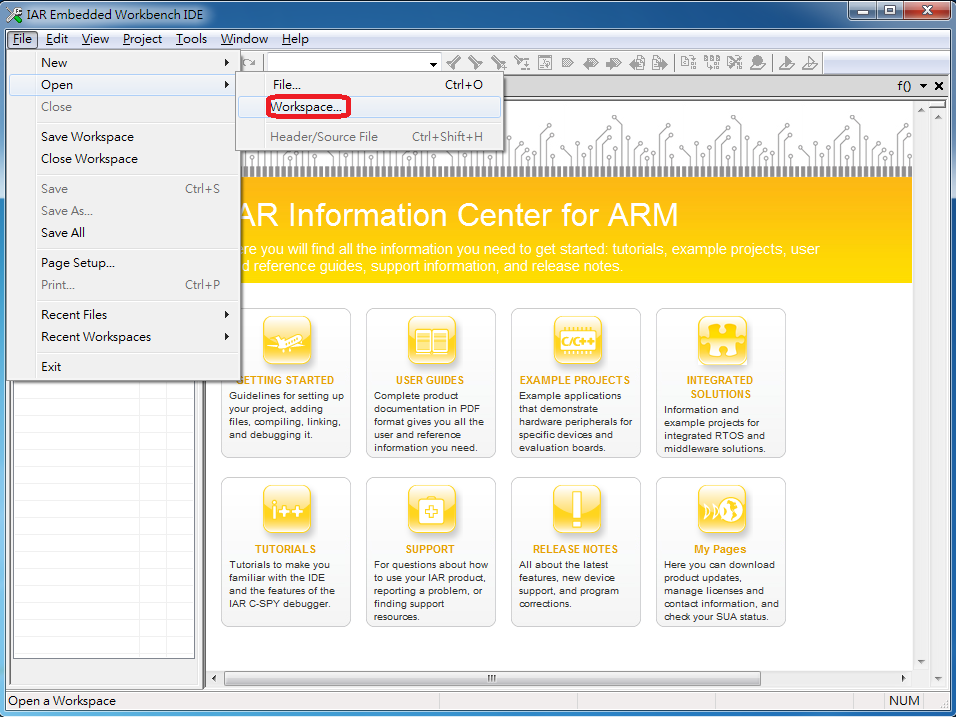This screenshot has height=717, width=956.
Task: Click the IAR app icon in title bar
Action: point(14,14)
